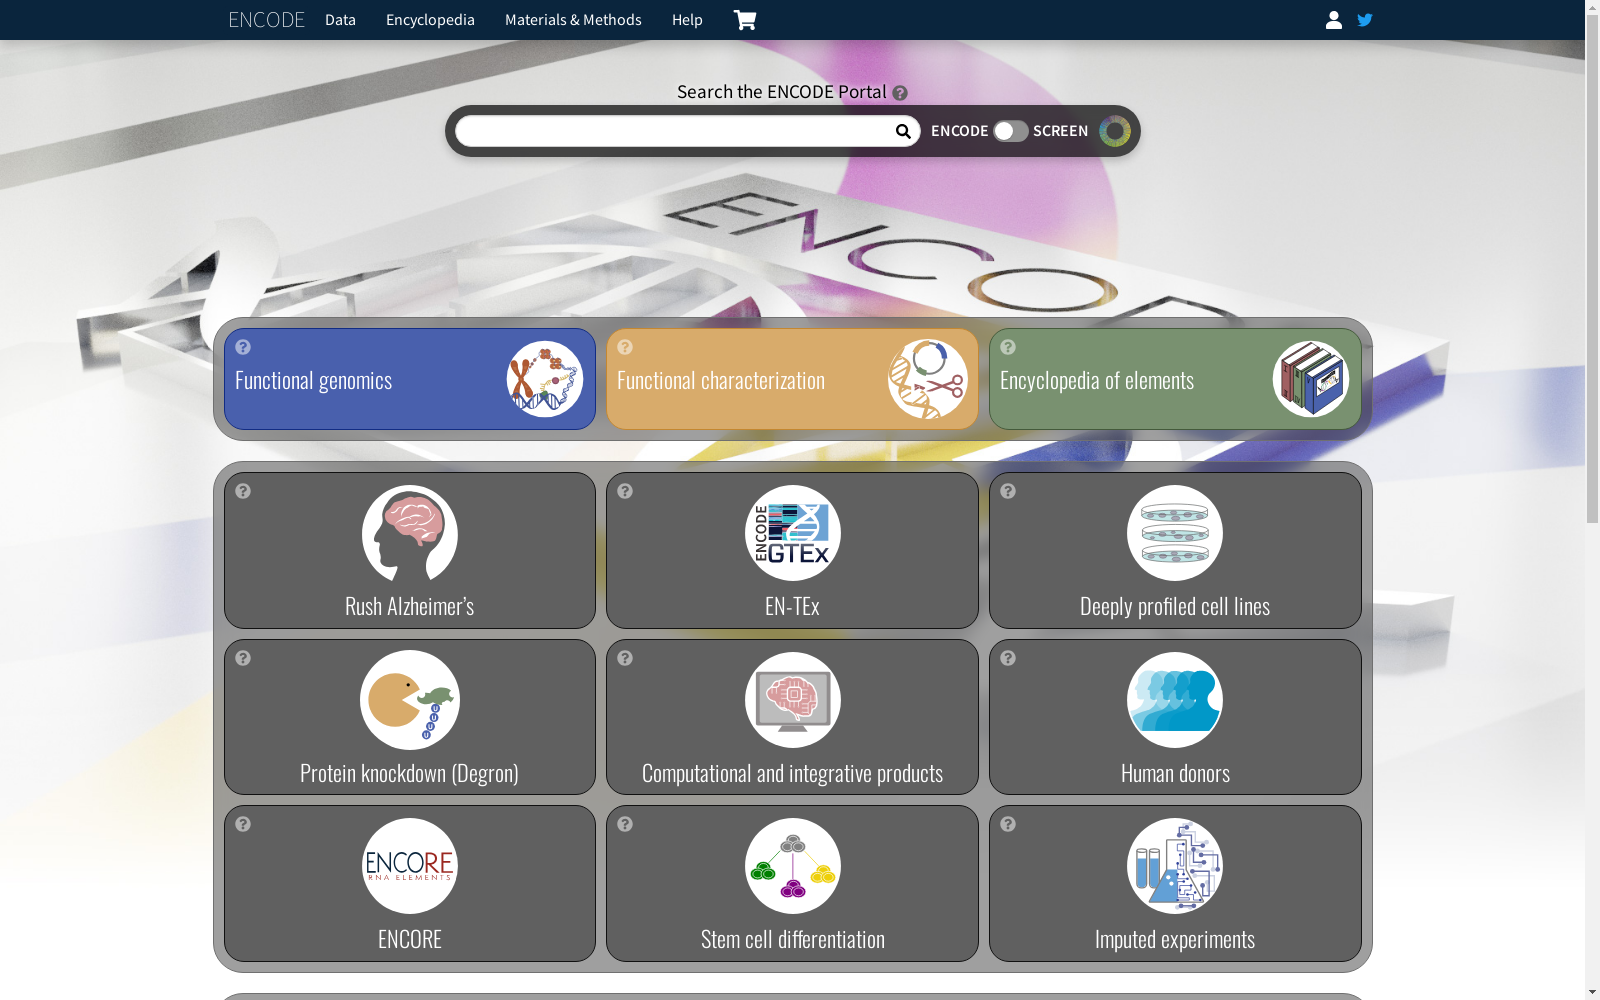
Task: Open the EN-TEx collection label
Action: pos(792,606)
